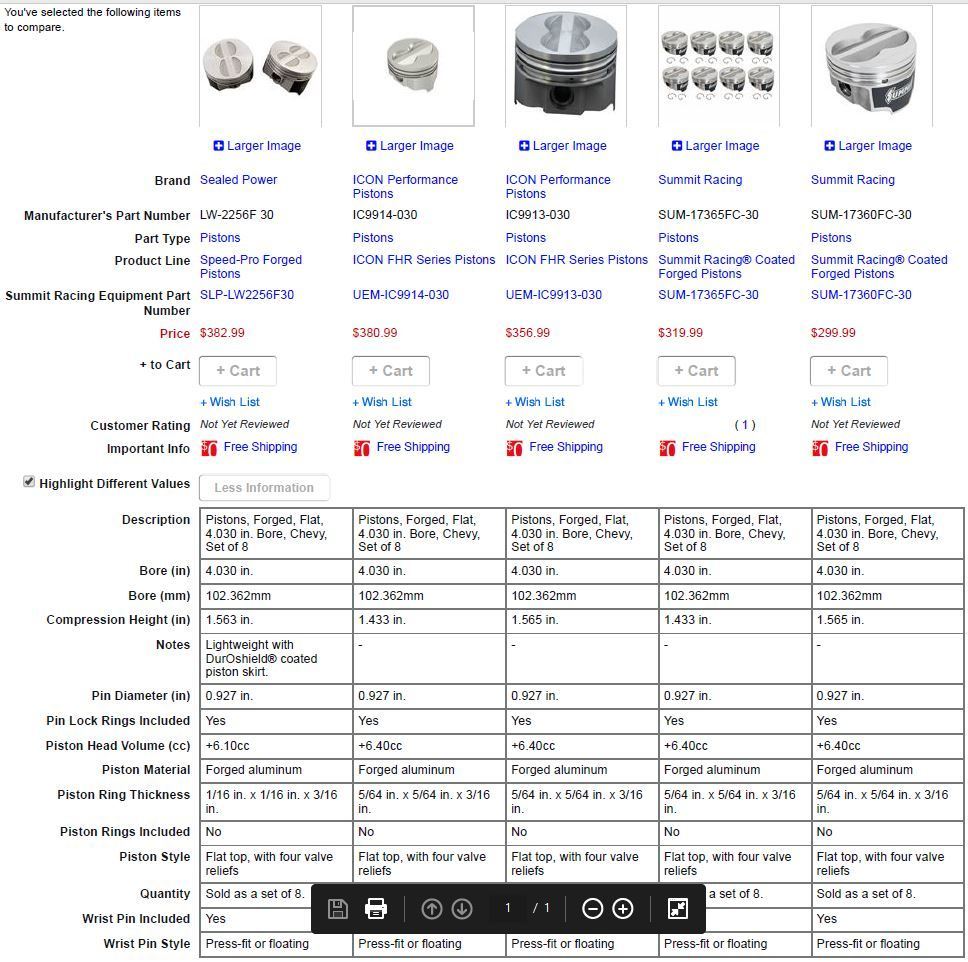Add the $299.99 Summit Racing pistons to cart

[x=849, y=371]
